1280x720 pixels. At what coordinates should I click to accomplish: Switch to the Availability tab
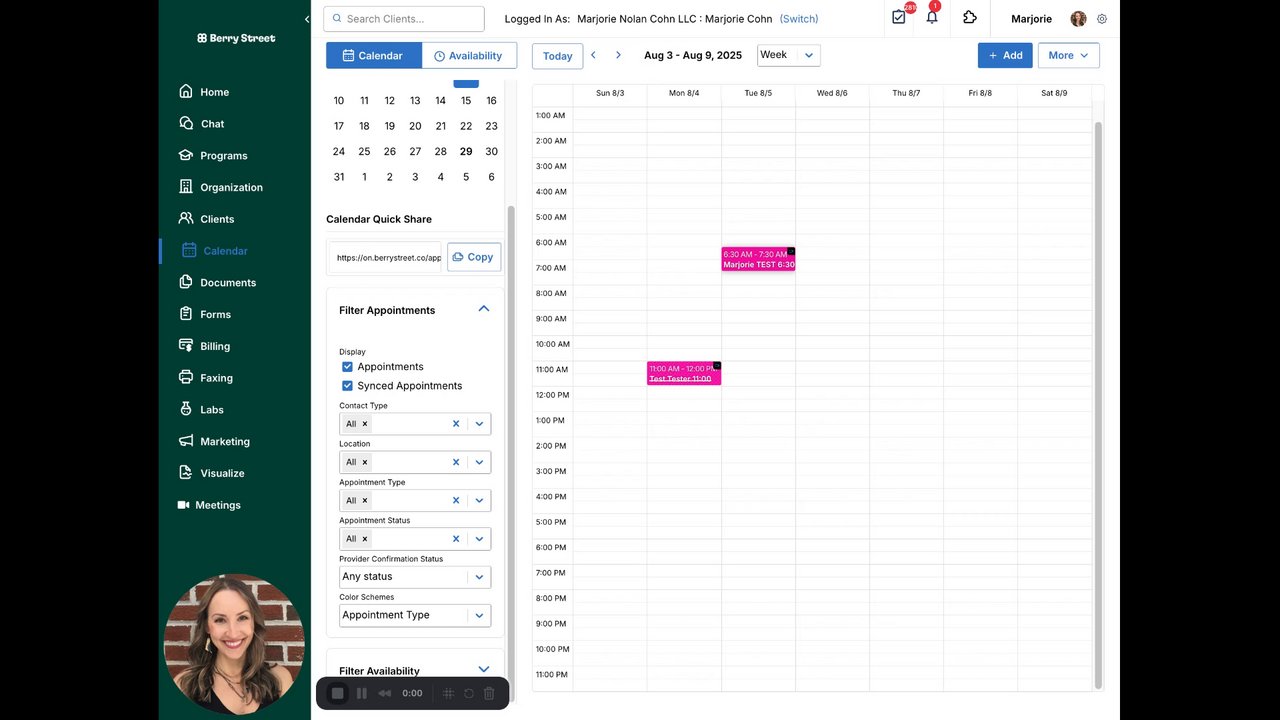[469, 56]
